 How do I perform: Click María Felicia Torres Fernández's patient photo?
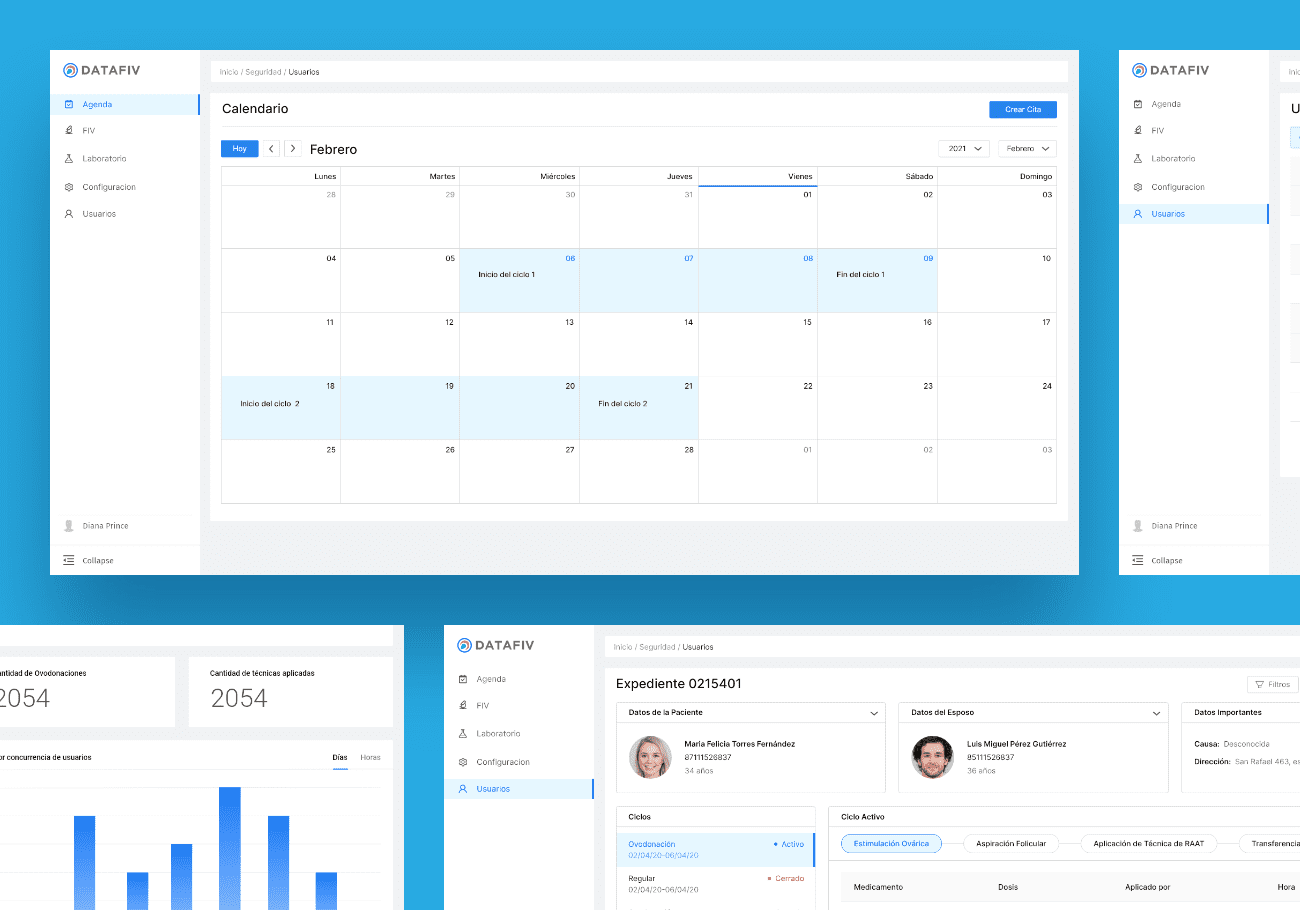coord(650,757)
